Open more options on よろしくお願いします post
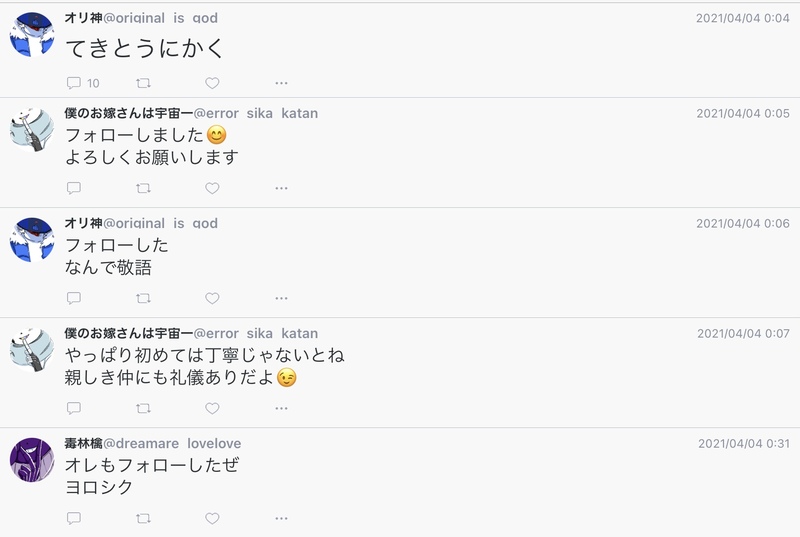The width and height of the screenshot is (800, 537). tap(281, 188)
